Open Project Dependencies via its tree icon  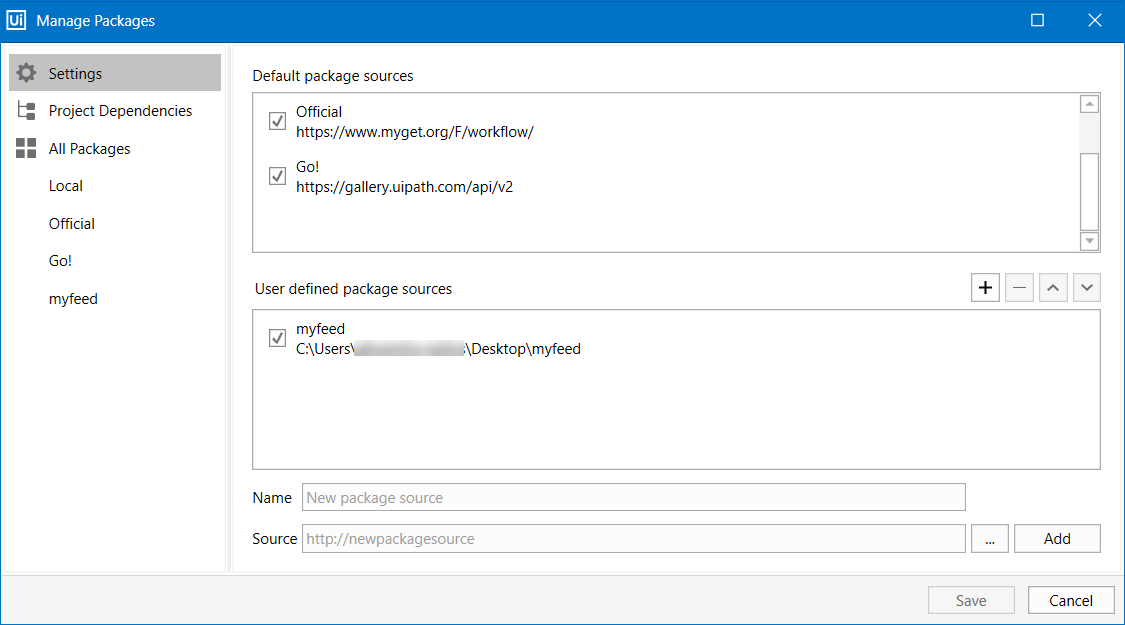point(27,110)
